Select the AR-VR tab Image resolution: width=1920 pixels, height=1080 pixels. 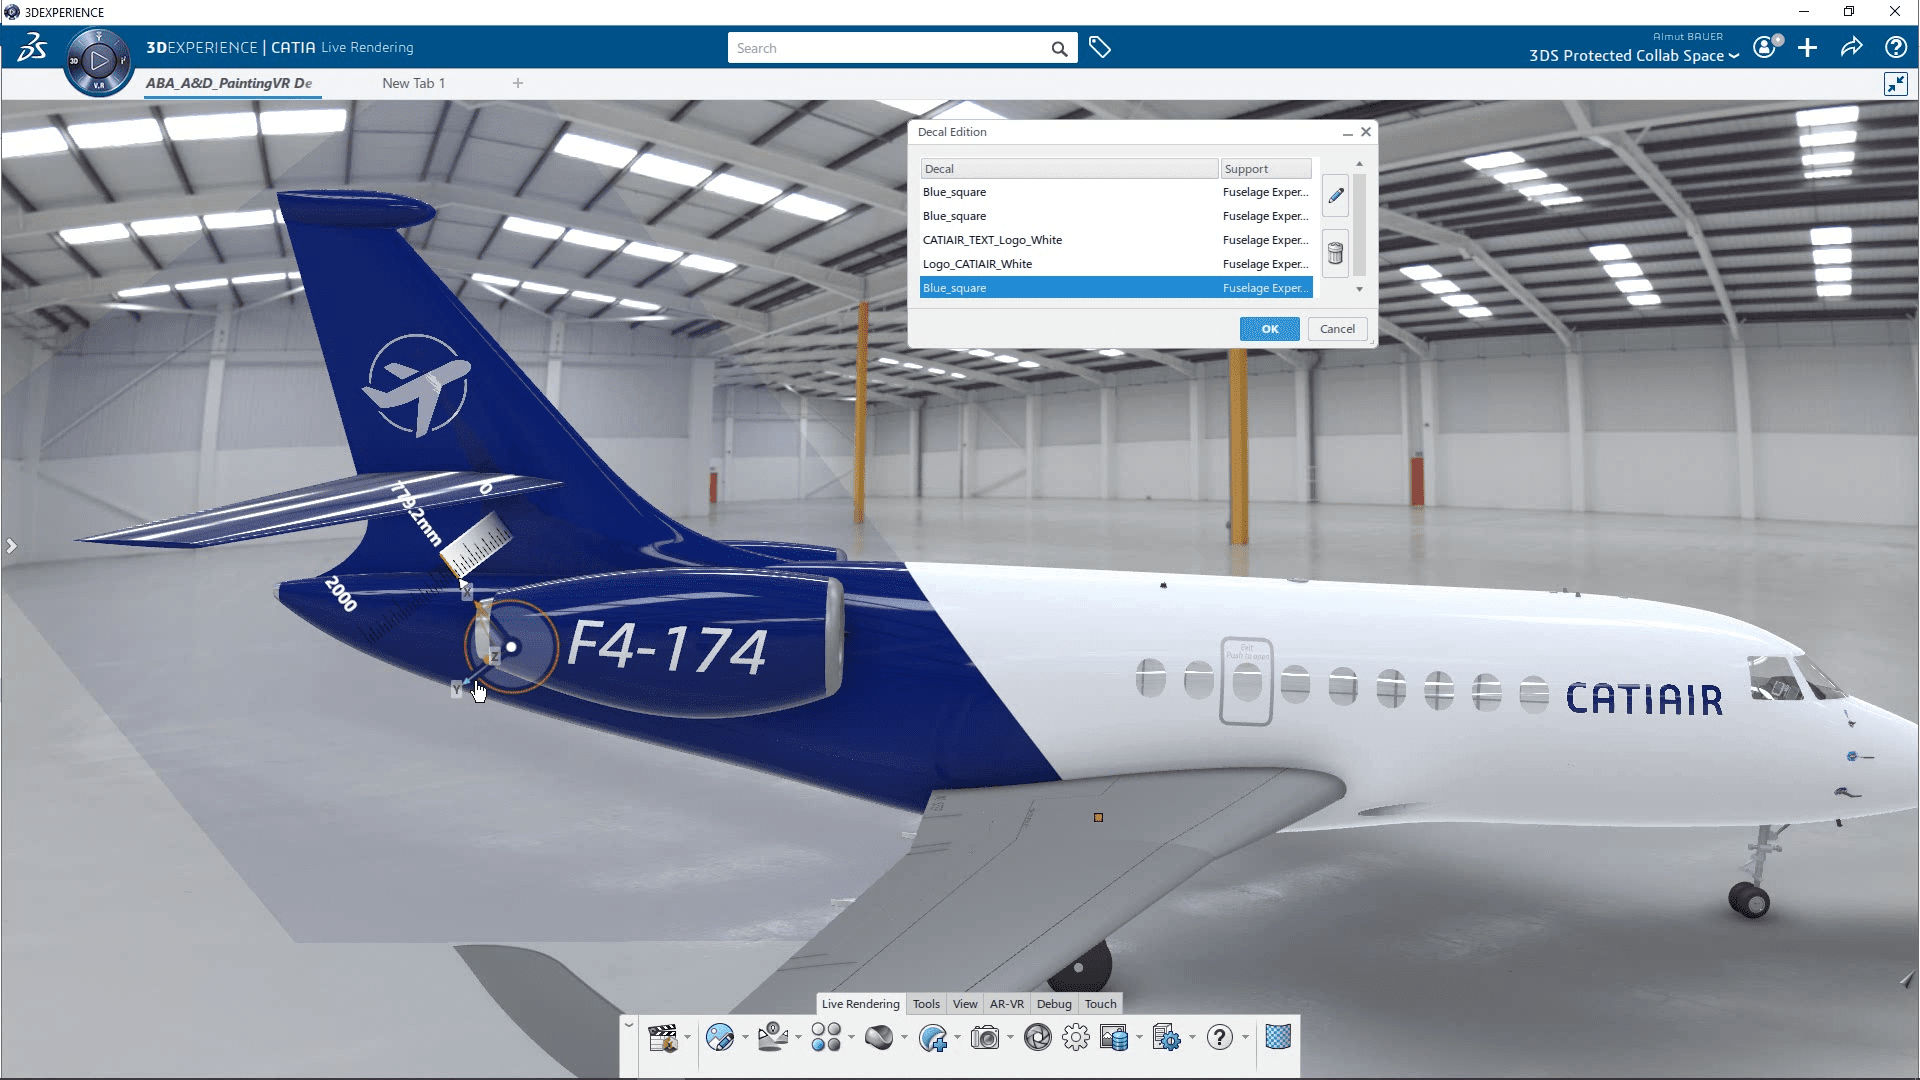1007,1004
